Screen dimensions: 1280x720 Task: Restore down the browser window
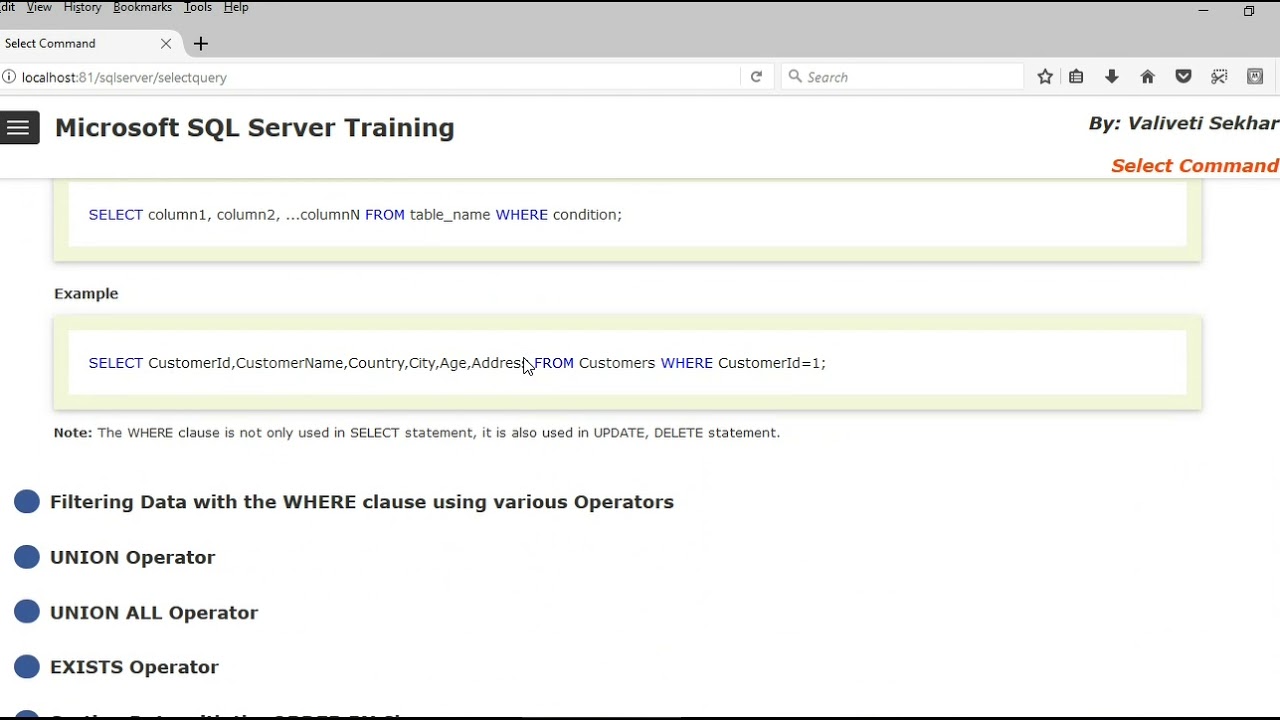click(1249, 11)
